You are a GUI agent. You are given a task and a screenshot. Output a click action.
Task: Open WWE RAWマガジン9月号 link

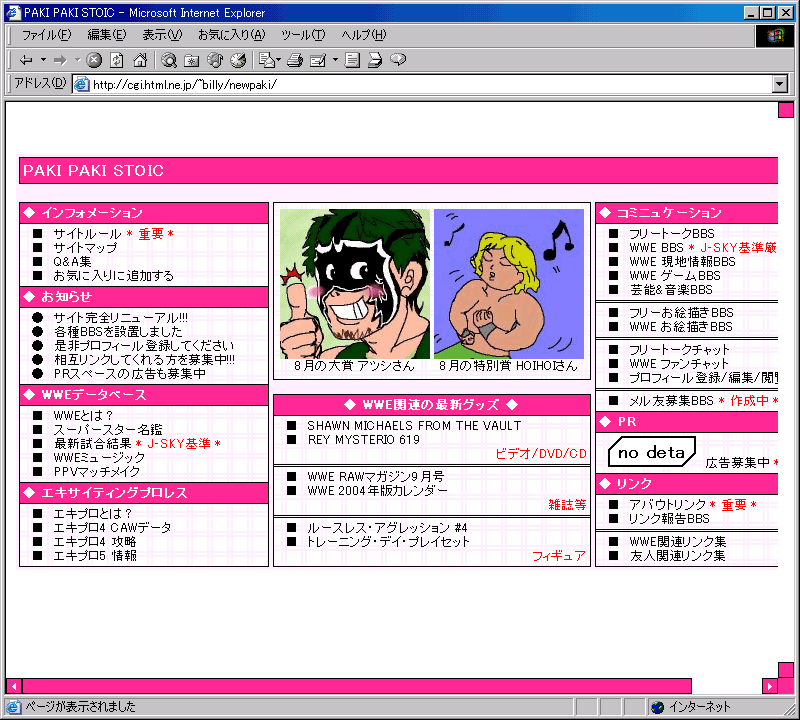[x=376, y=477]
